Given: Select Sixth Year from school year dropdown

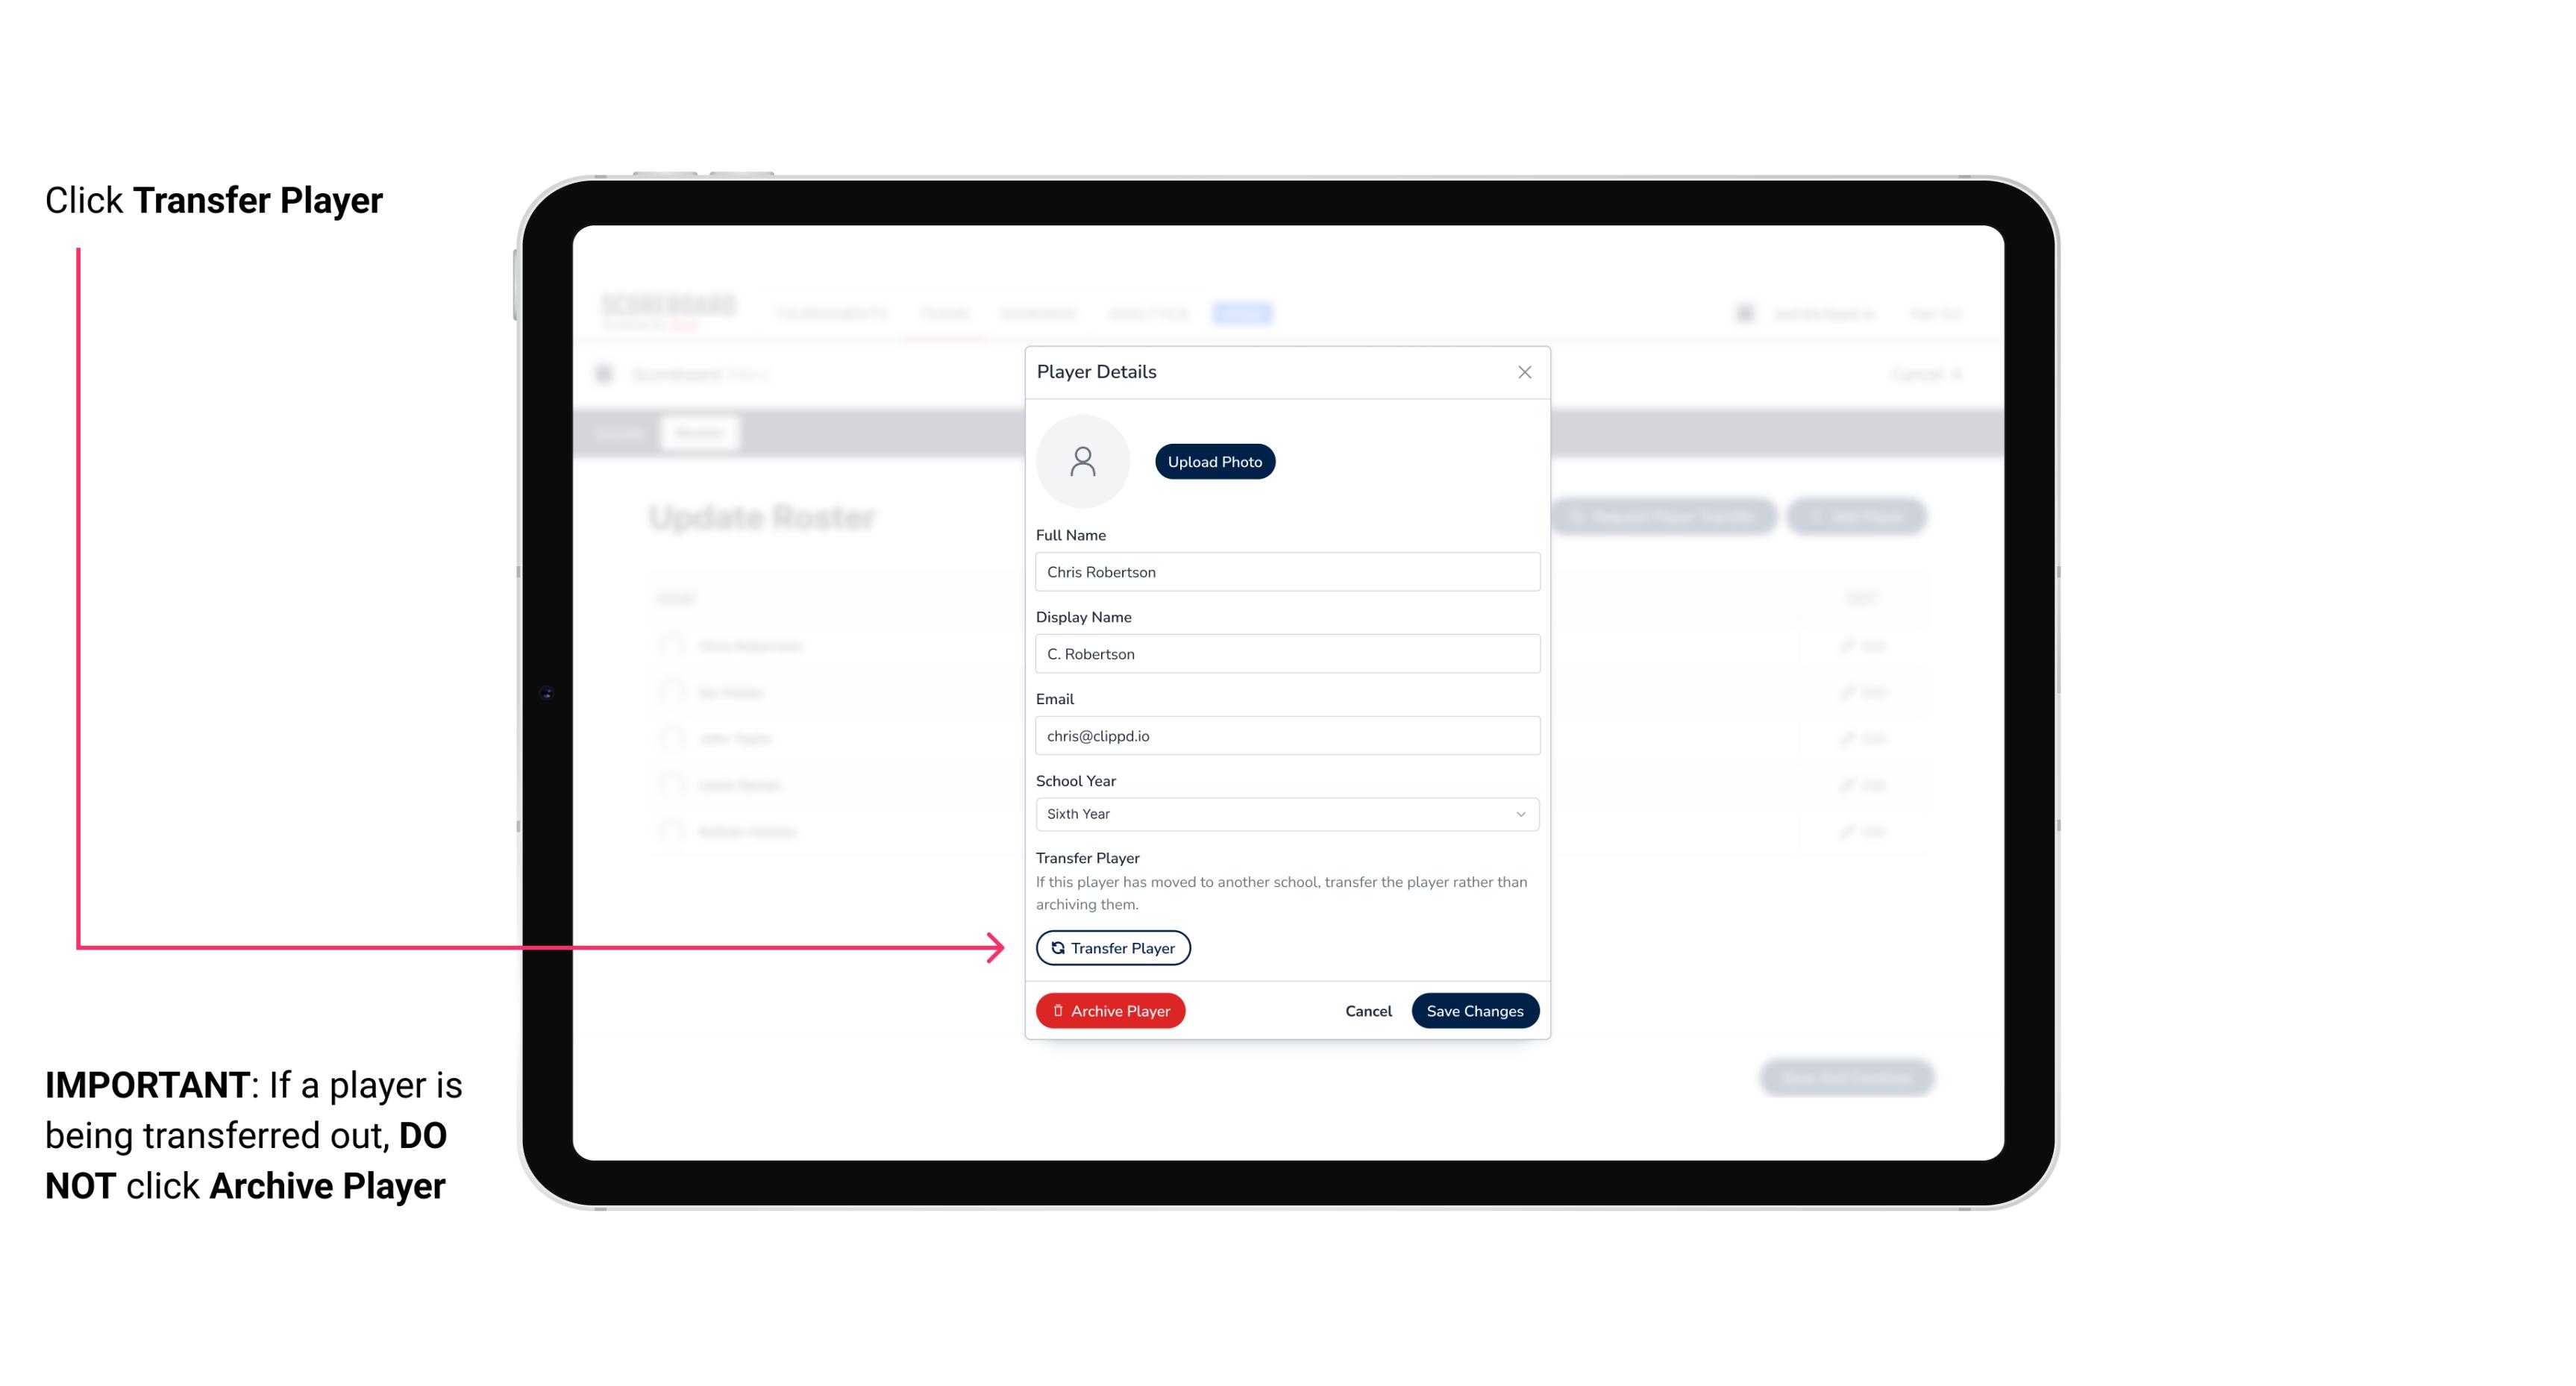Looking at the screenshot, I should click(x=1284, y=812).
